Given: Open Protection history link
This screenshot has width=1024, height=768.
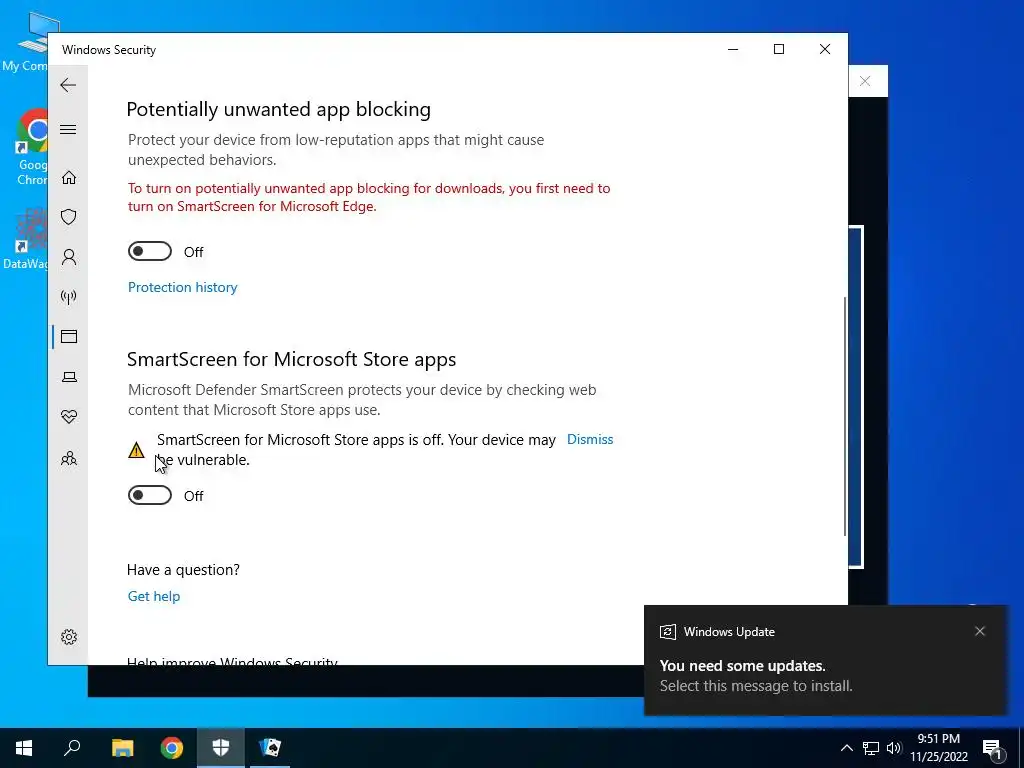Looking at the screenshot, I should (182, 287).
